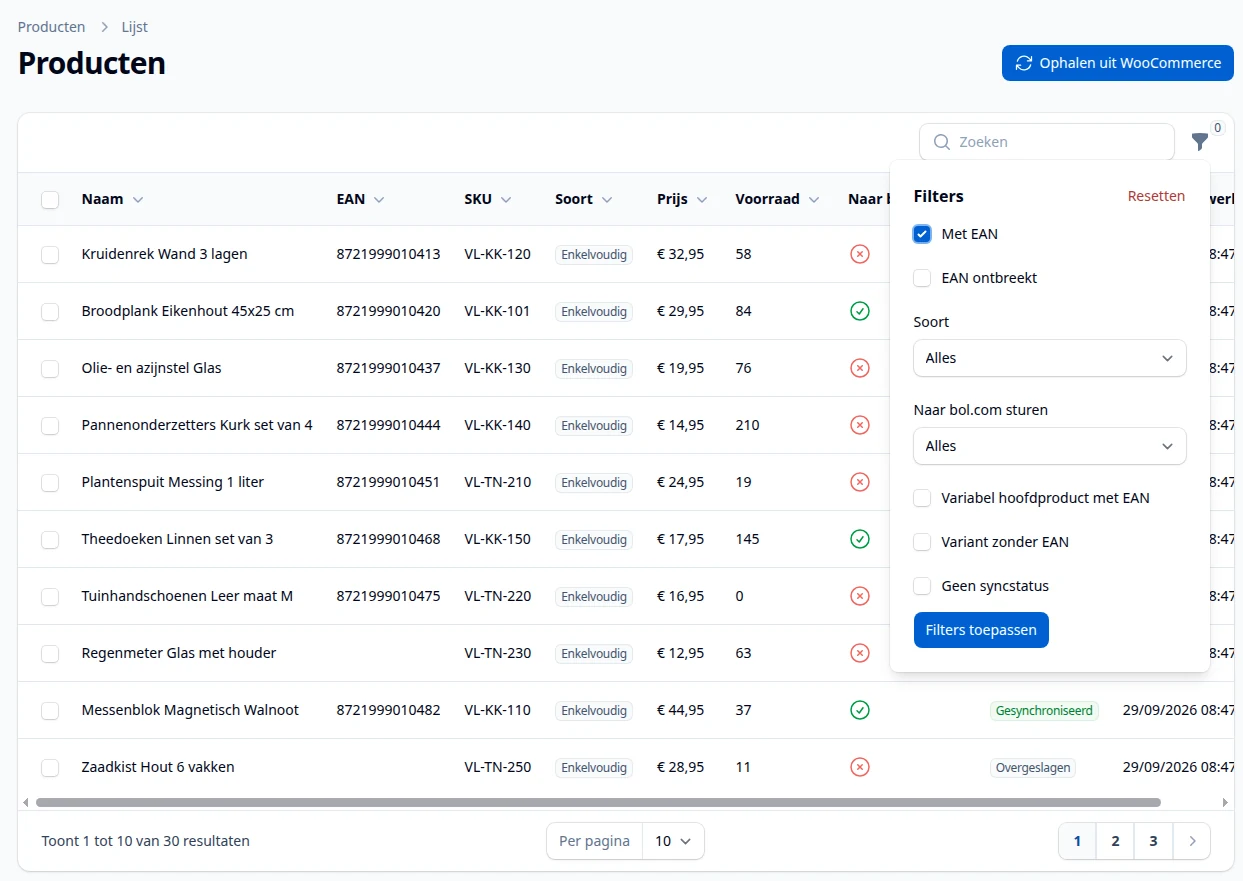This screenshot has width=1243, height=881.
Task: Focus the Zoeken search field
Action: coord(1047,142)
